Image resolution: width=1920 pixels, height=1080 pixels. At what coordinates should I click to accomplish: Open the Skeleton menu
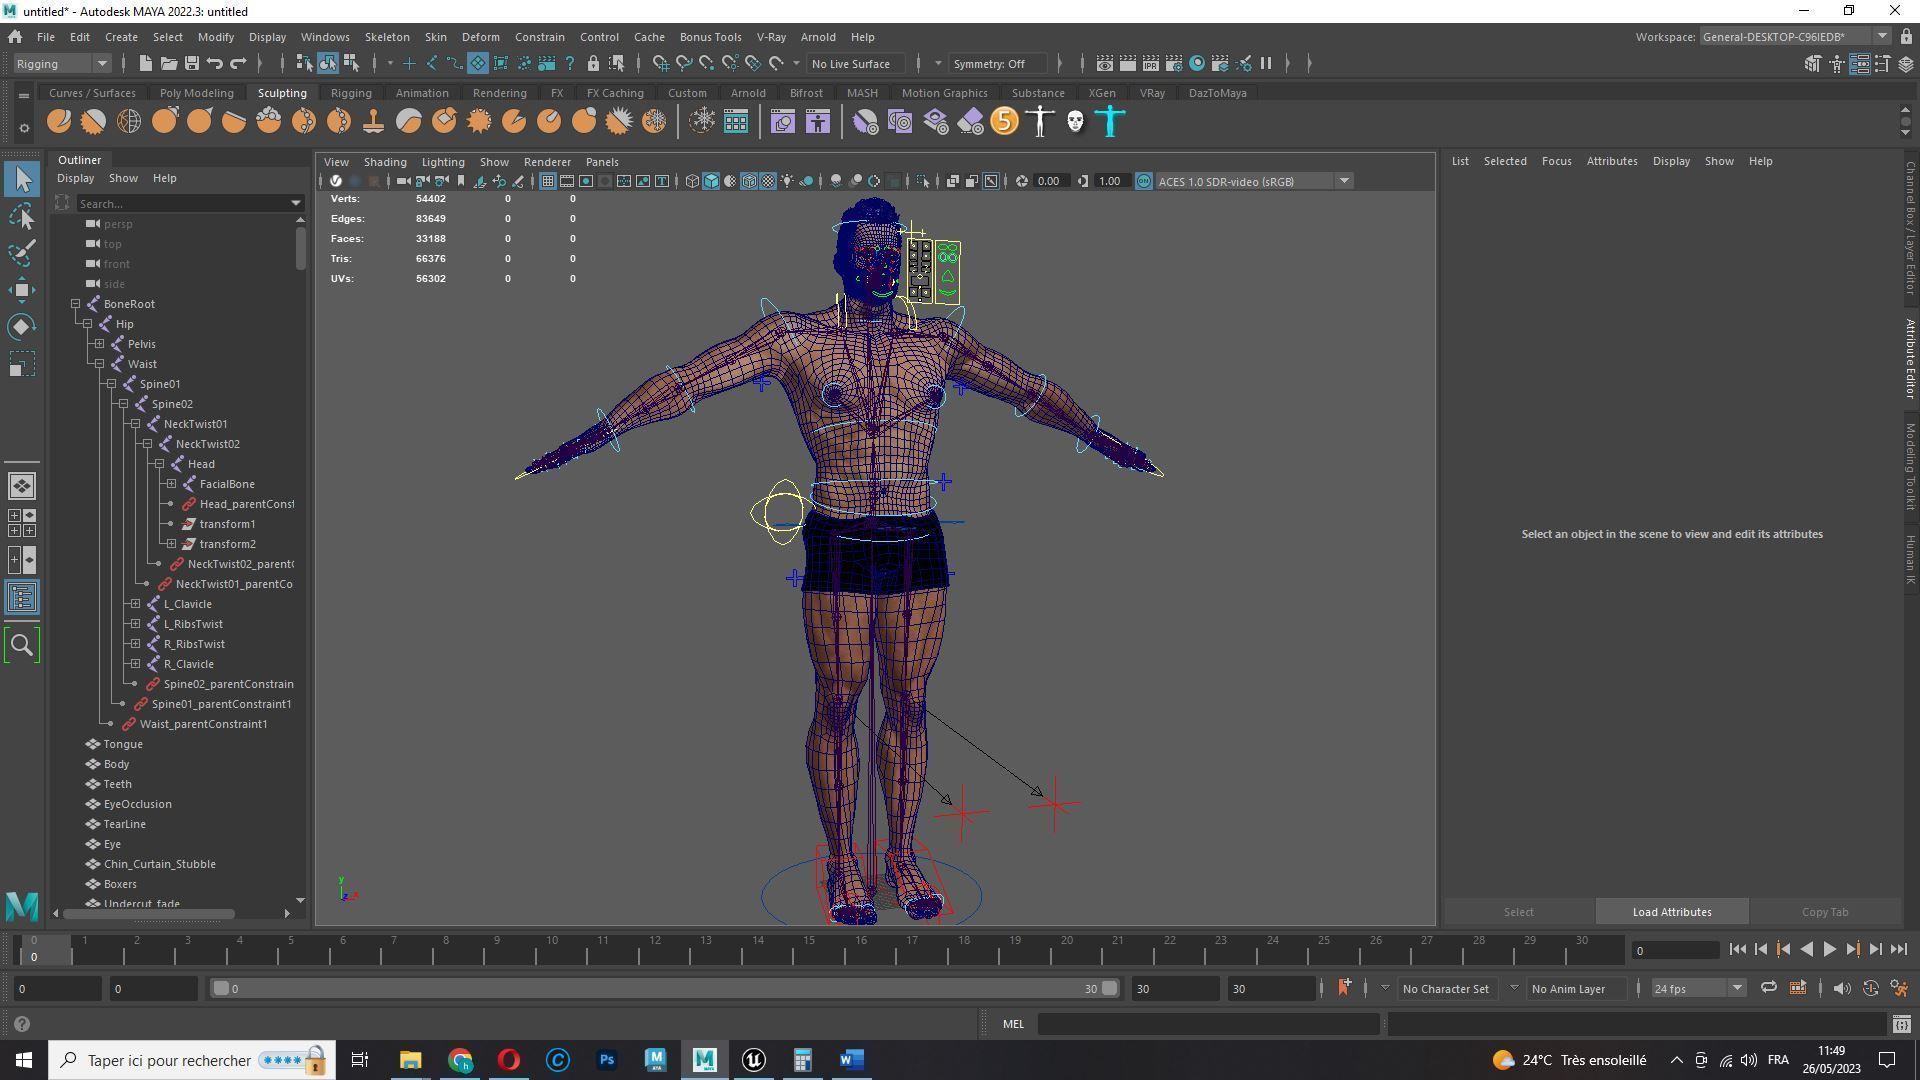[x=386, y=37]
